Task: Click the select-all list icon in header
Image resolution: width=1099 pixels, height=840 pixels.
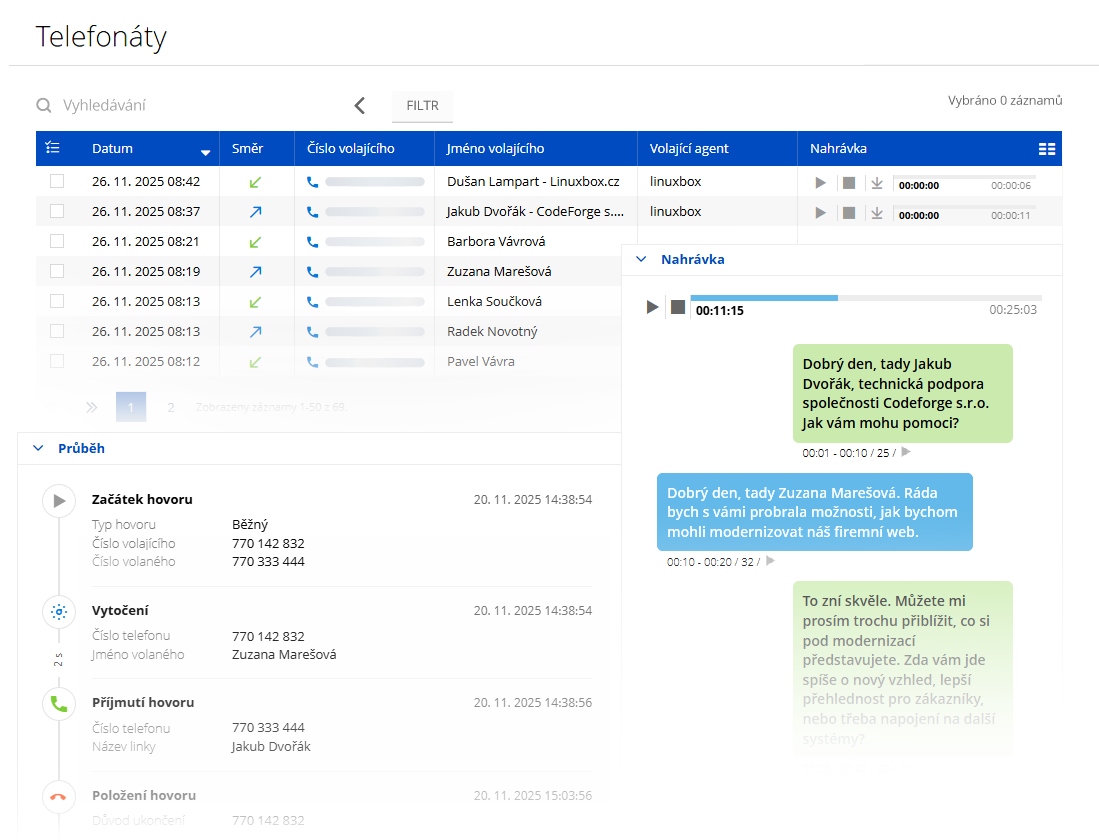Action: pos(53,148)
